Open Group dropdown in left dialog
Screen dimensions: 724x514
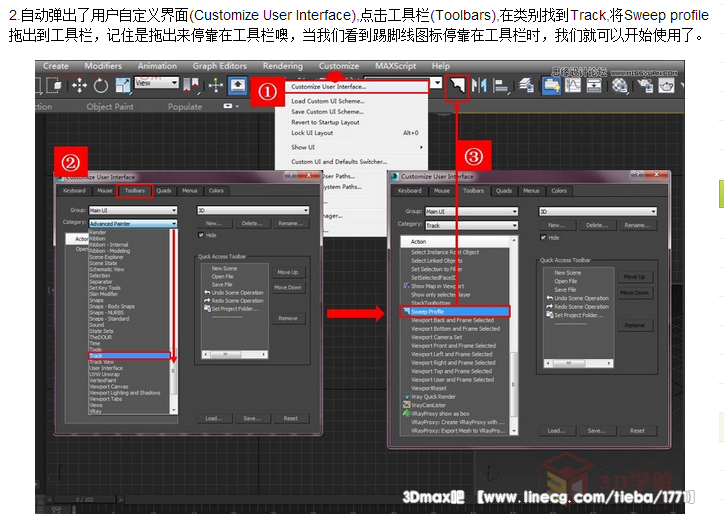point(133,210)
